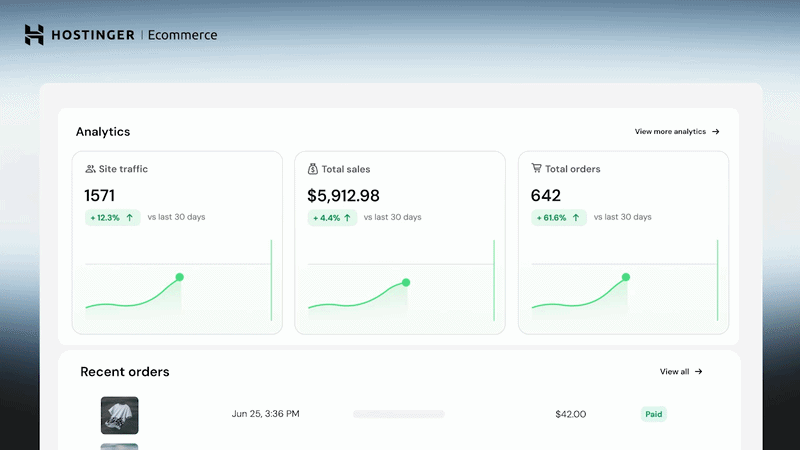
Task: Click the Total sales money bag icon
Action: click(x=313, y=169)
